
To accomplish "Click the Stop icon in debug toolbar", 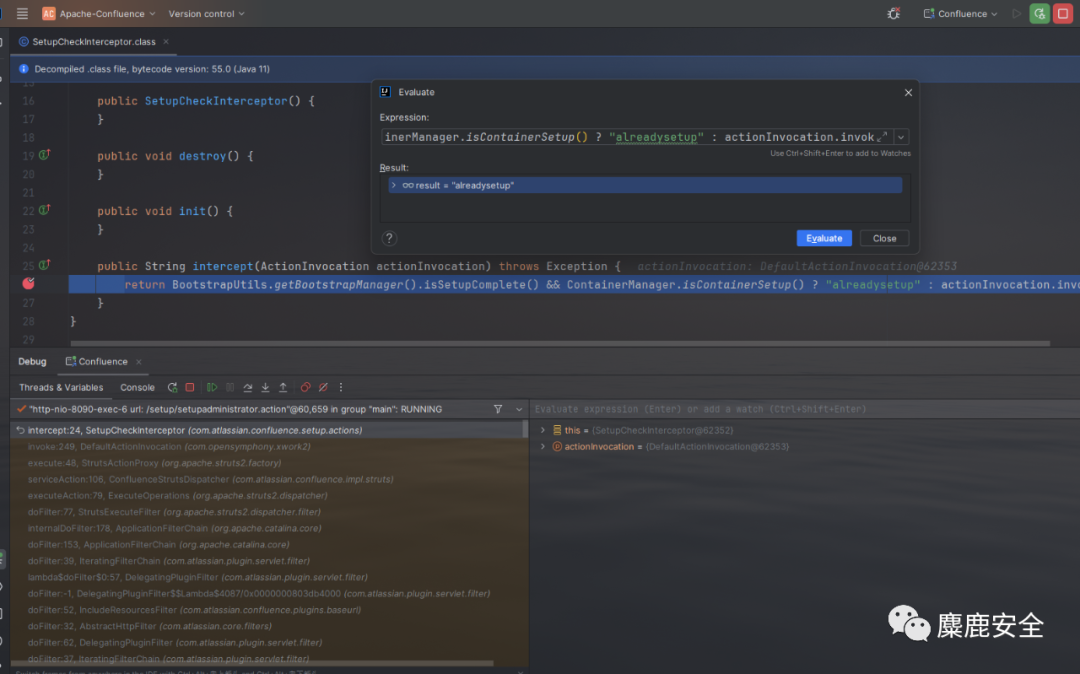I will (190, 388).
